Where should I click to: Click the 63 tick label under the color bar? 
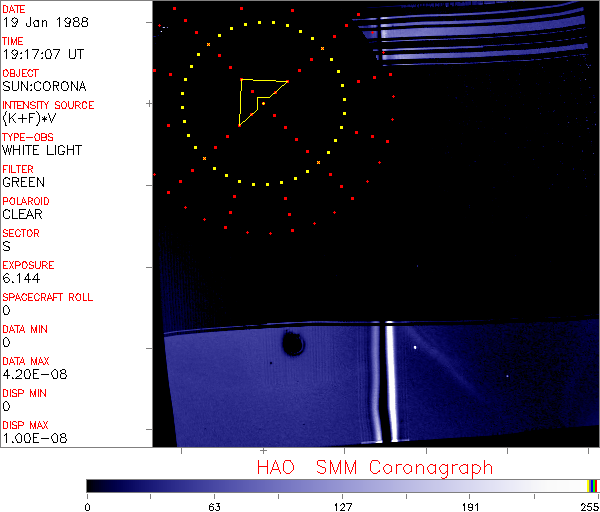point(214,506)
